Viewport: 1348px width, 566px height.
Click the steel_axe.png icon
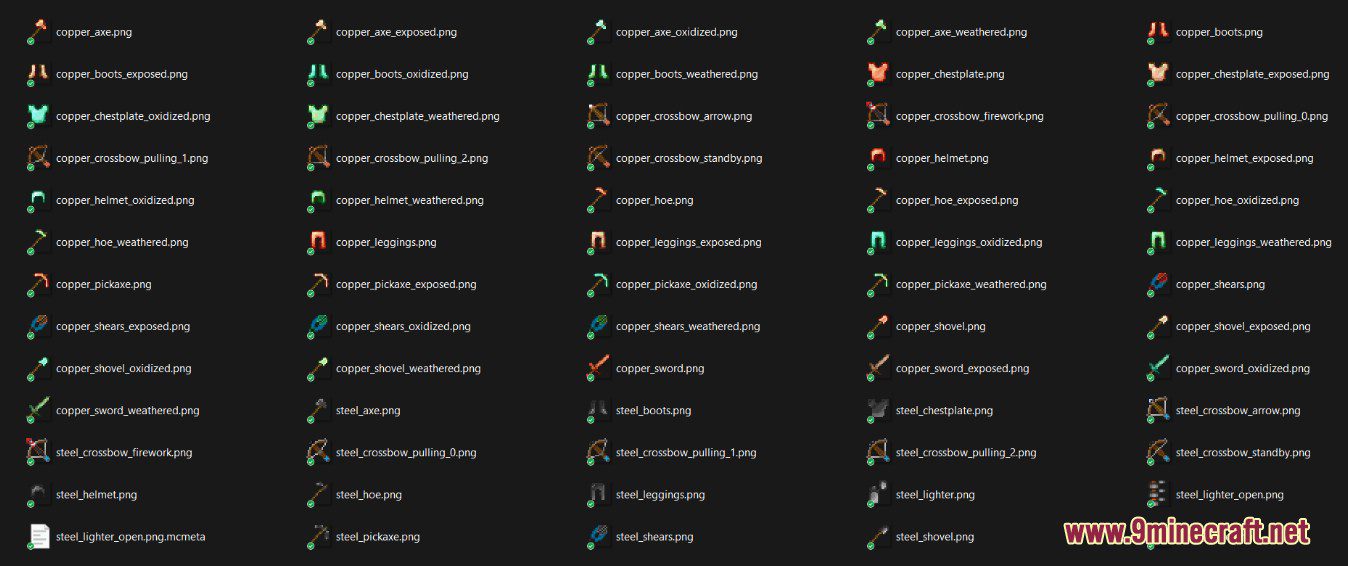coord(318,410)
